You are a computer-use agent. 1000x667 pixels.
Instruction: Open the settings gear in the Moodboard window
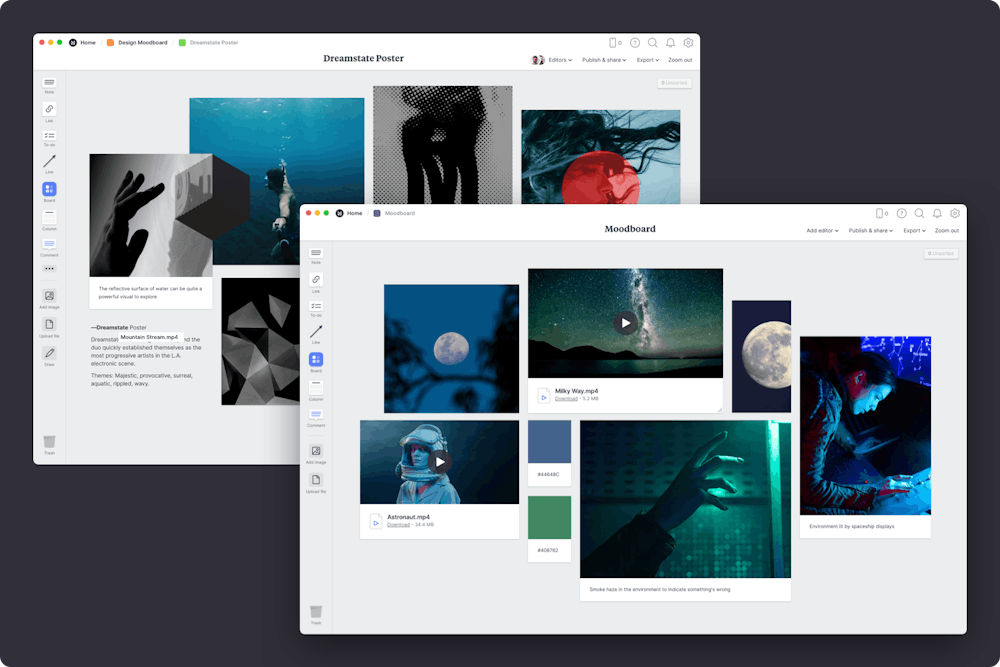coord(955,213)
